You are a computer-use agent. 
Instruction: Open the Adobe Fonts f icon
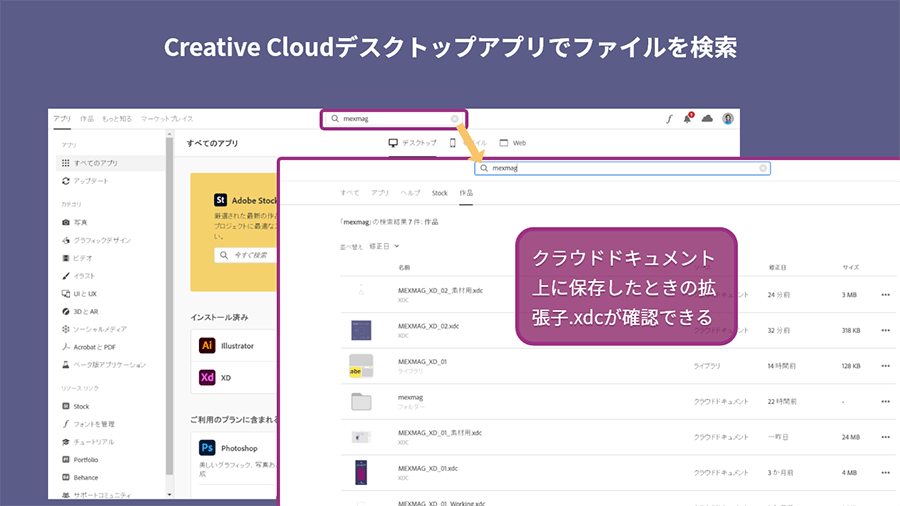pos(668,119)
